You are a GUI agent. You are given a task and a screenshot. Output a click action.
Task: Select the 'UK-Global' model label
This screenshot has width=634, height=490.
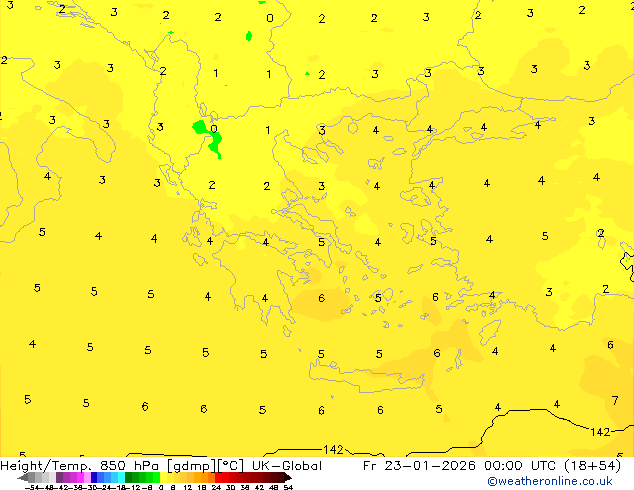click(287, 466)
